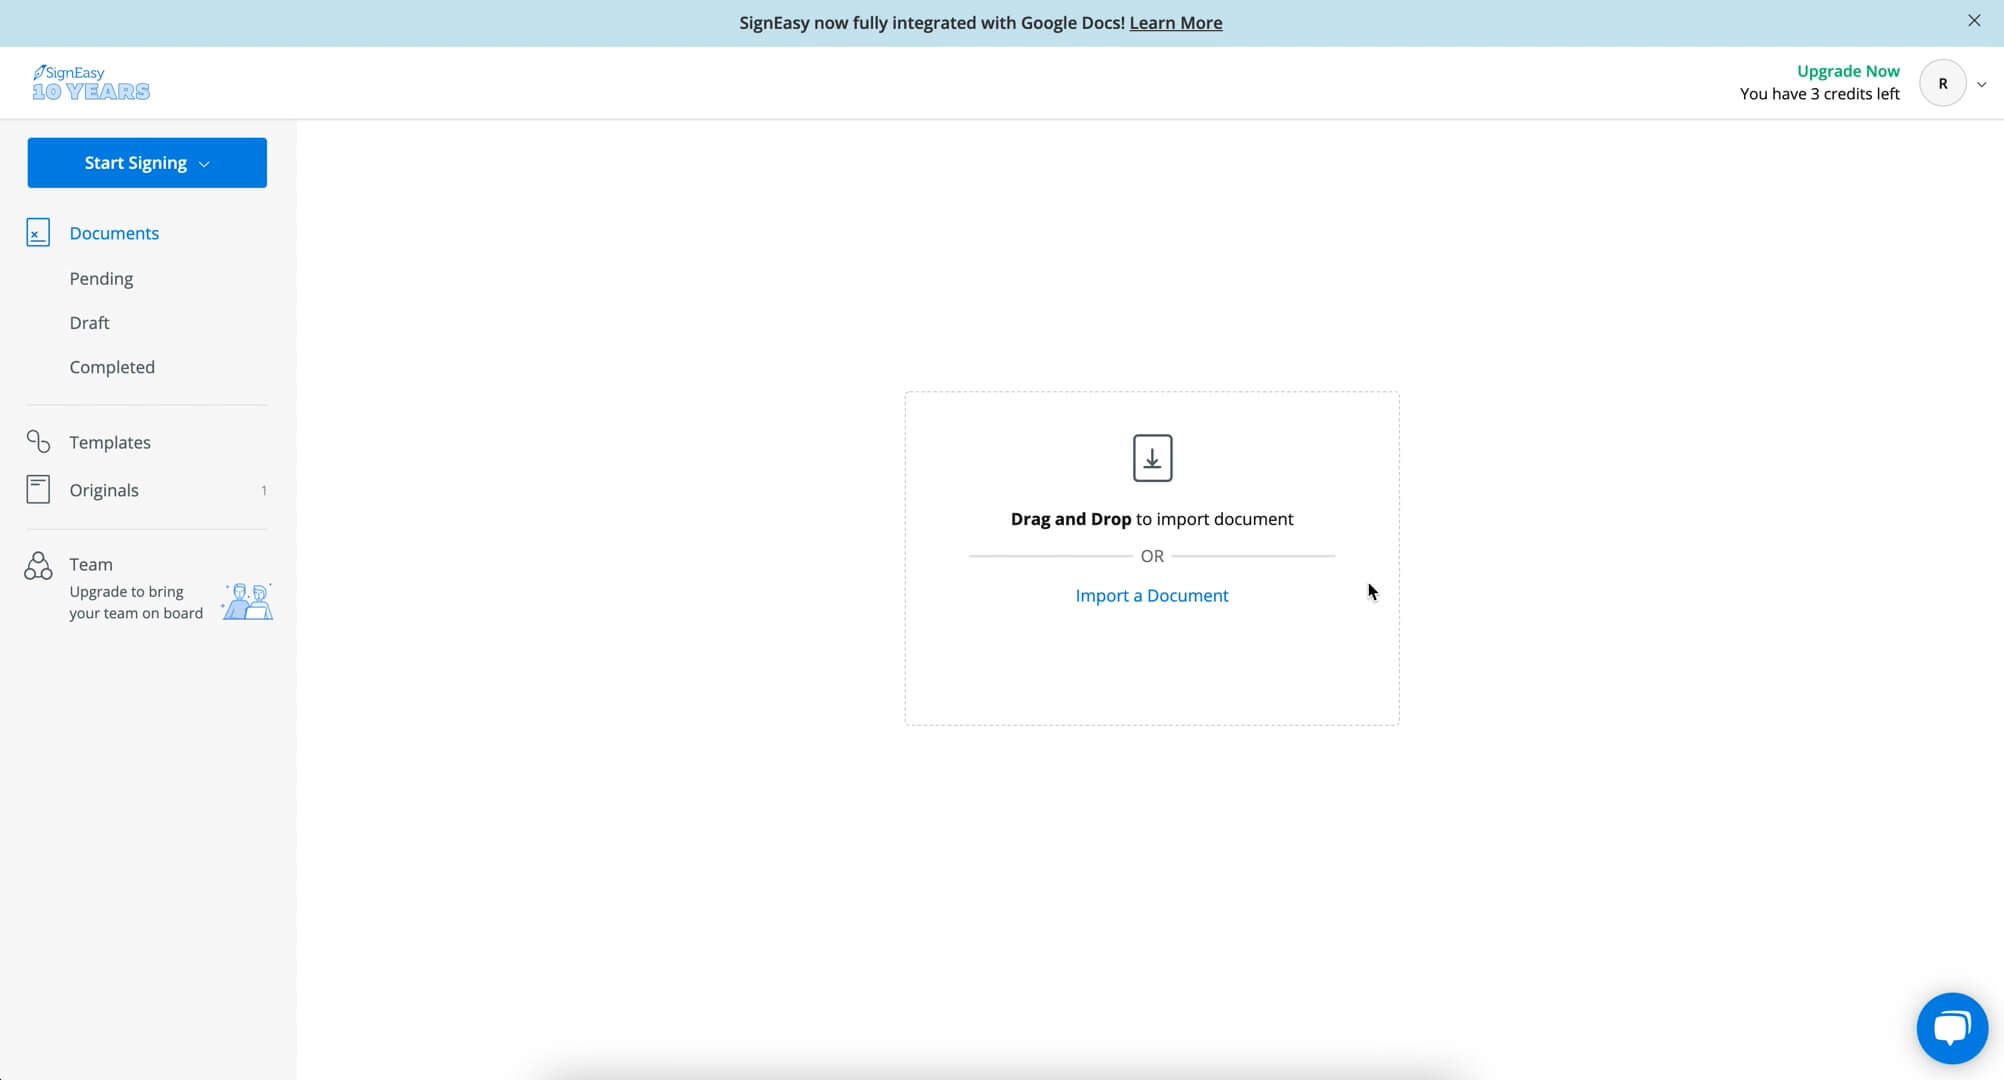The image size is (2004, 1080).
Task: Open the account menu chevron
Action: 1981,84
